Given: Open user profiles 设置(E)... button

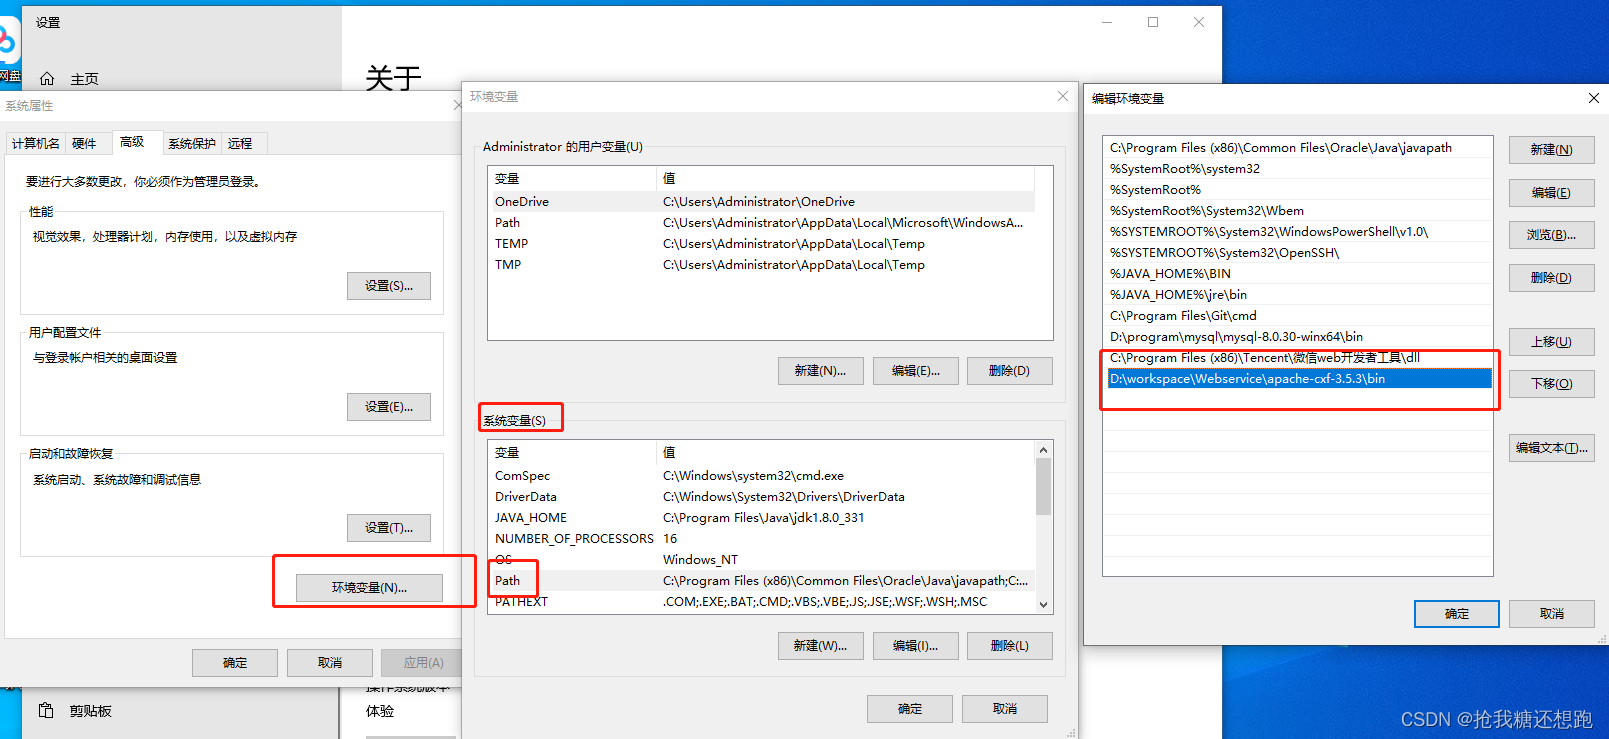Looking at the screenshot, I should tap(389, 407).
